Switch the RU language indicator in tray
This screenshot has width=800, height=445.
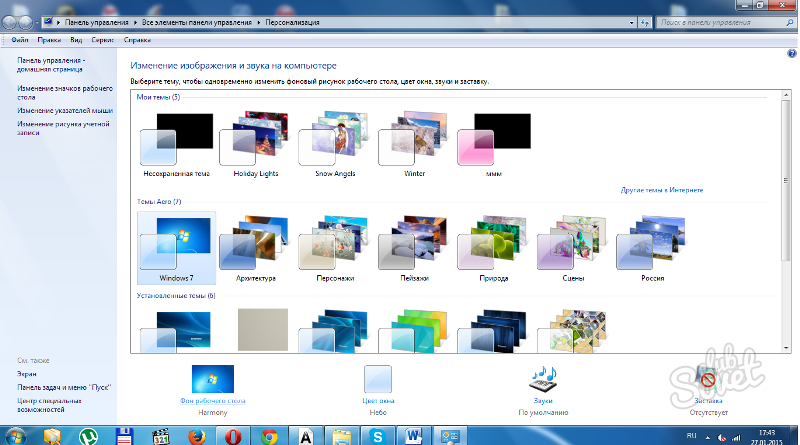pyautogui.click(x=692, y=437)
